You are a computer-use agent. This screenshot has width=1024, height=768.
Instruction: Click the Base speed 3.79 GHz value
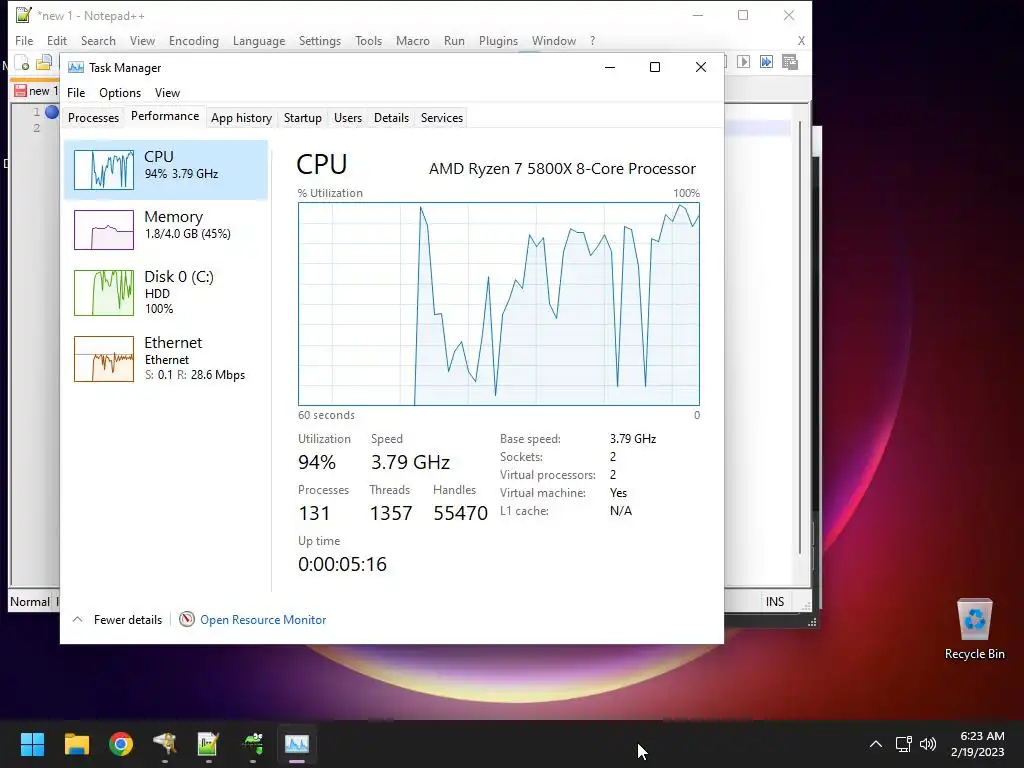click(x=633, y=439)
